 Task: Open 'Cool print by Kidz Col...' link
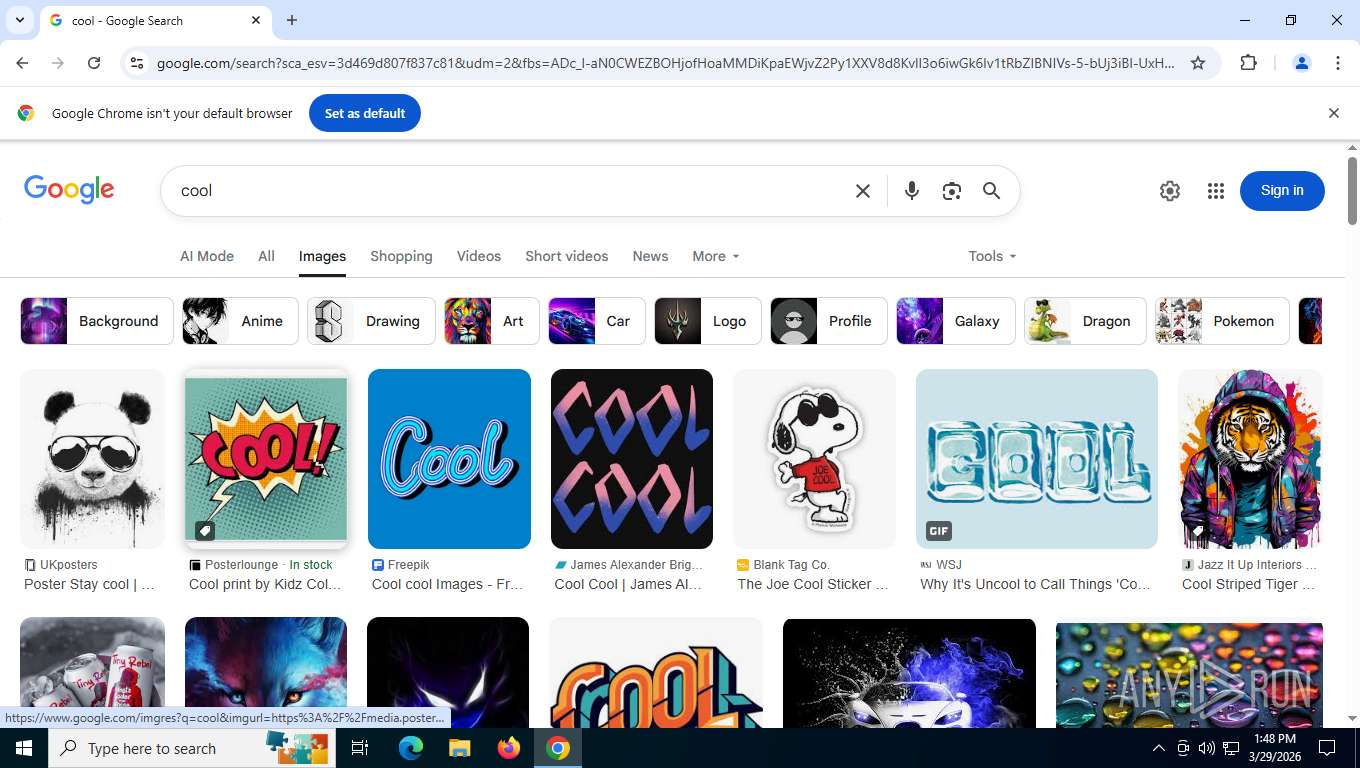[x=265, y=584]
